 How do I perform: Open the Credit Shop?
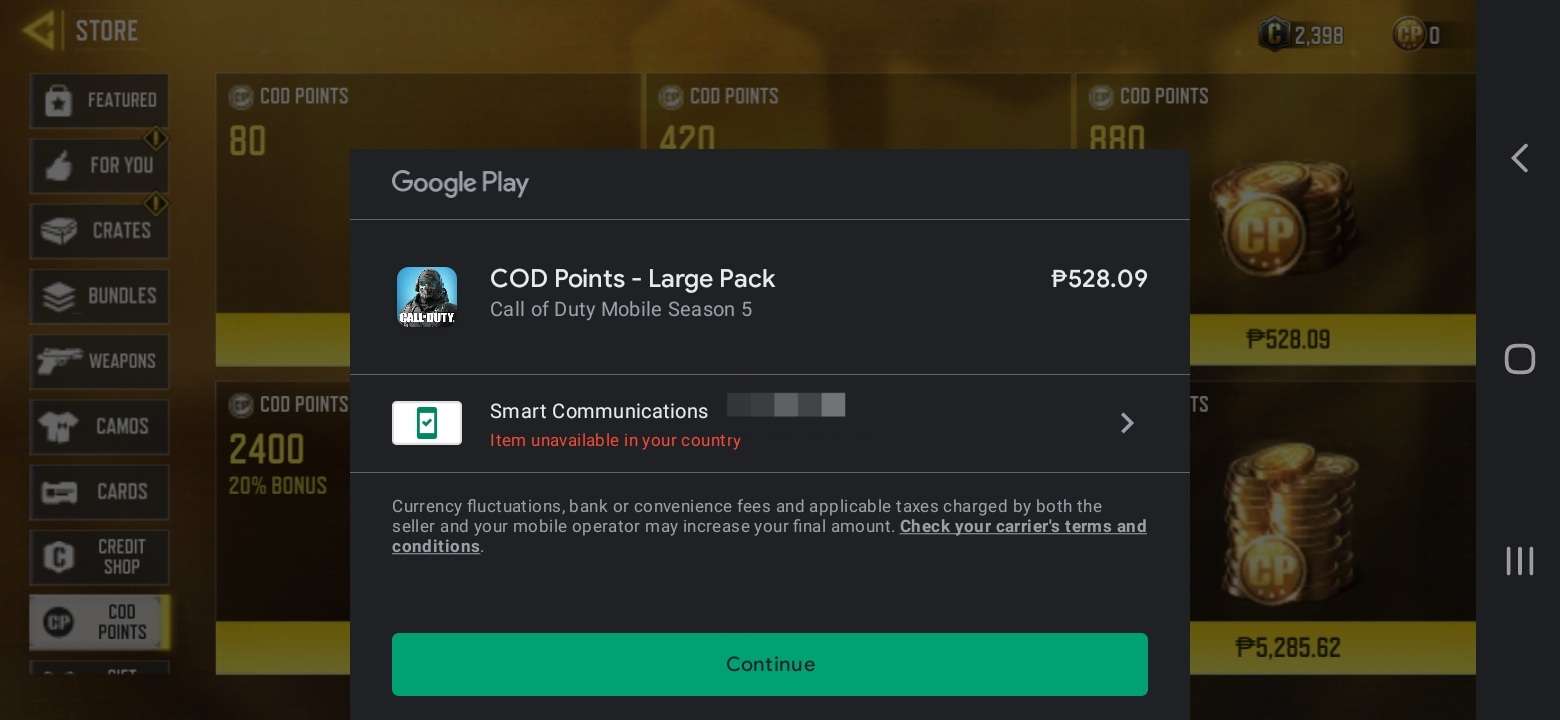pyautogui.click(x=99, y=557)
